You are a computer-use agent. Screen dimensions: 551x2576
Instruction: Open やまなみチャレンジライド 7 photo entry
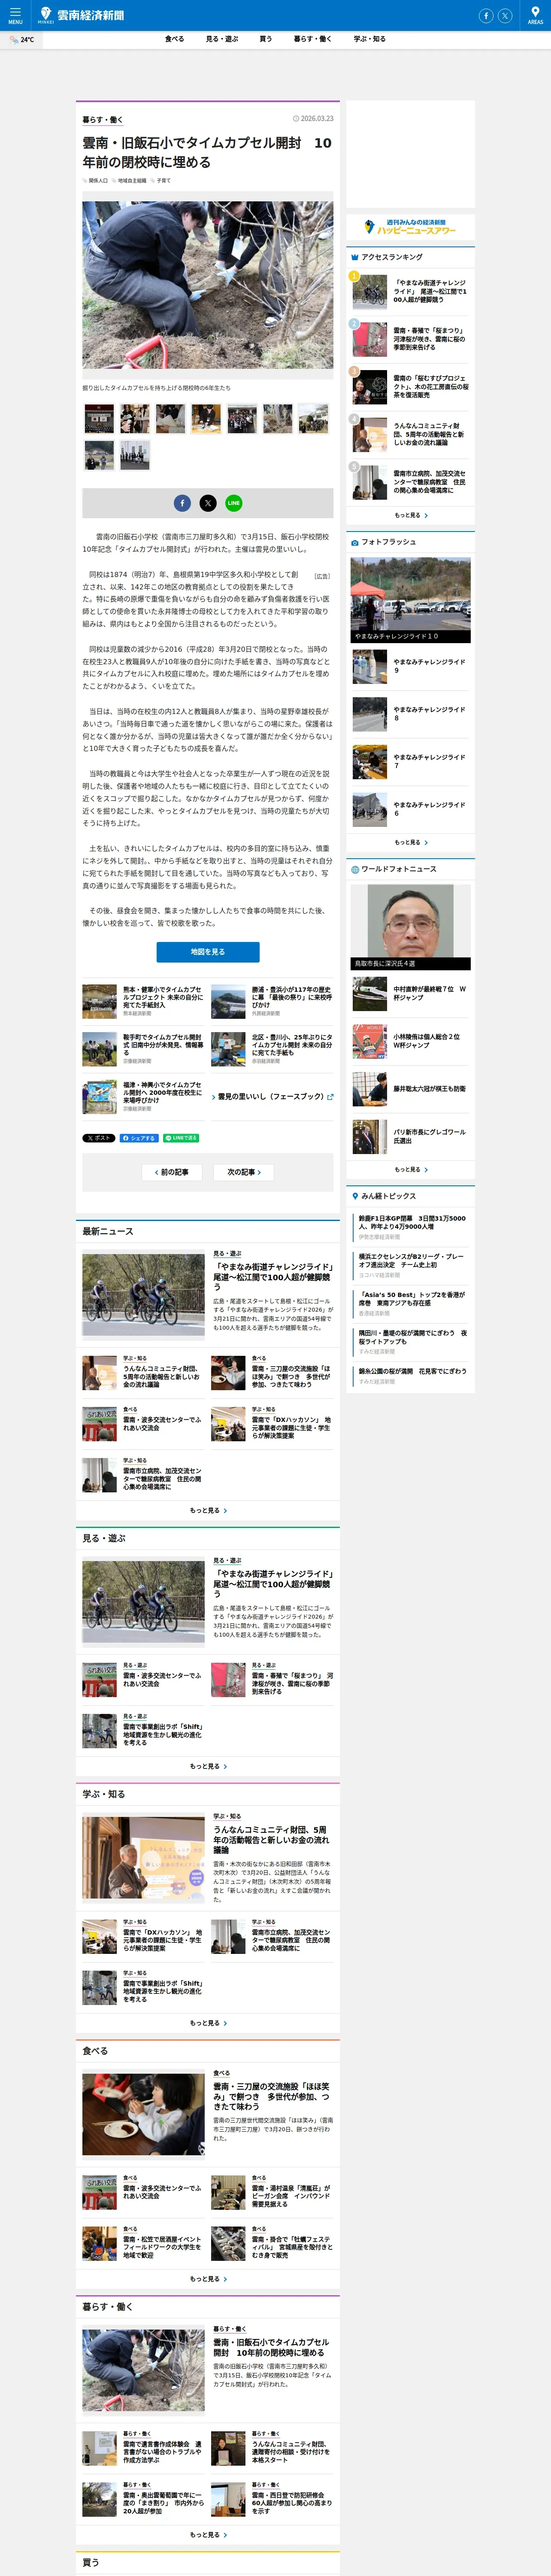point(410,762)
